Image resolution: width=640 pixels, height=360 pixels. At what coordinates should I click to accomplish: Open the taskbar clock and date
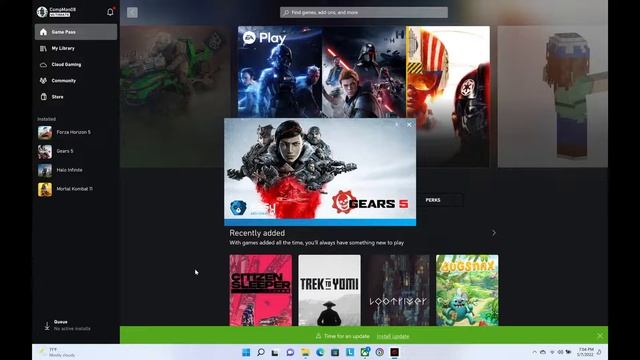point(586,352)
